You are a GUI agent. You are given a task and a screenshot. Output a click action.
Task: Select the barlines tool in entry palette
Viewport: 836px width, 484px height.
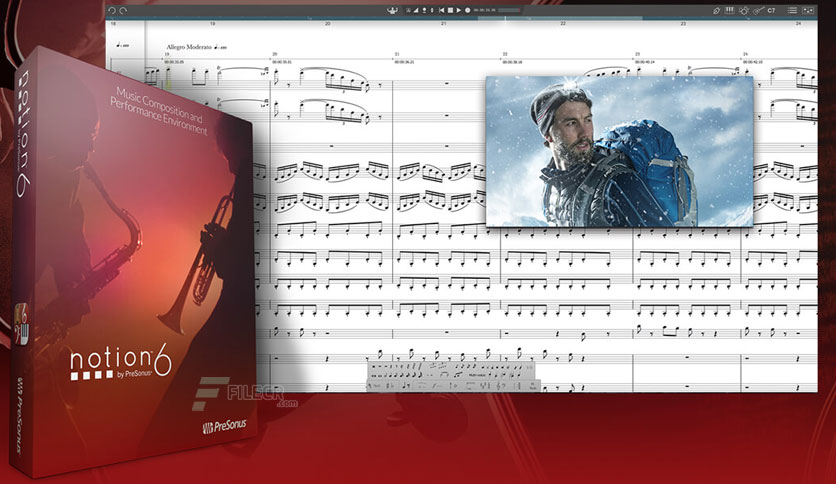tap(518, 386)
